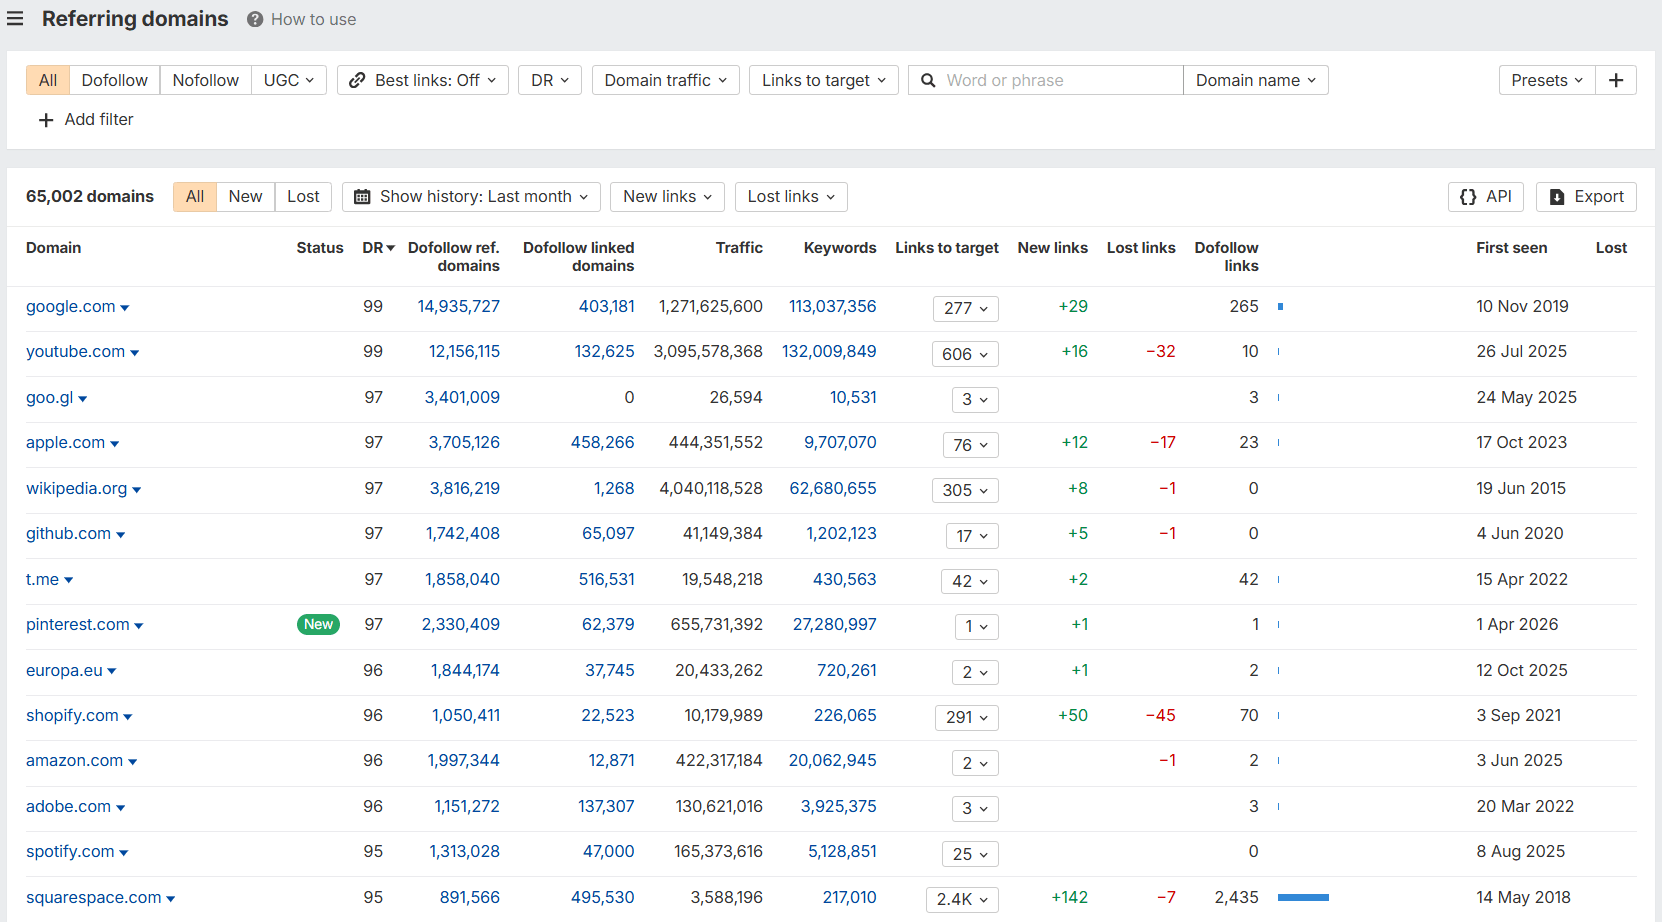Click the plus icon next to Presets

coord(1616,80)
